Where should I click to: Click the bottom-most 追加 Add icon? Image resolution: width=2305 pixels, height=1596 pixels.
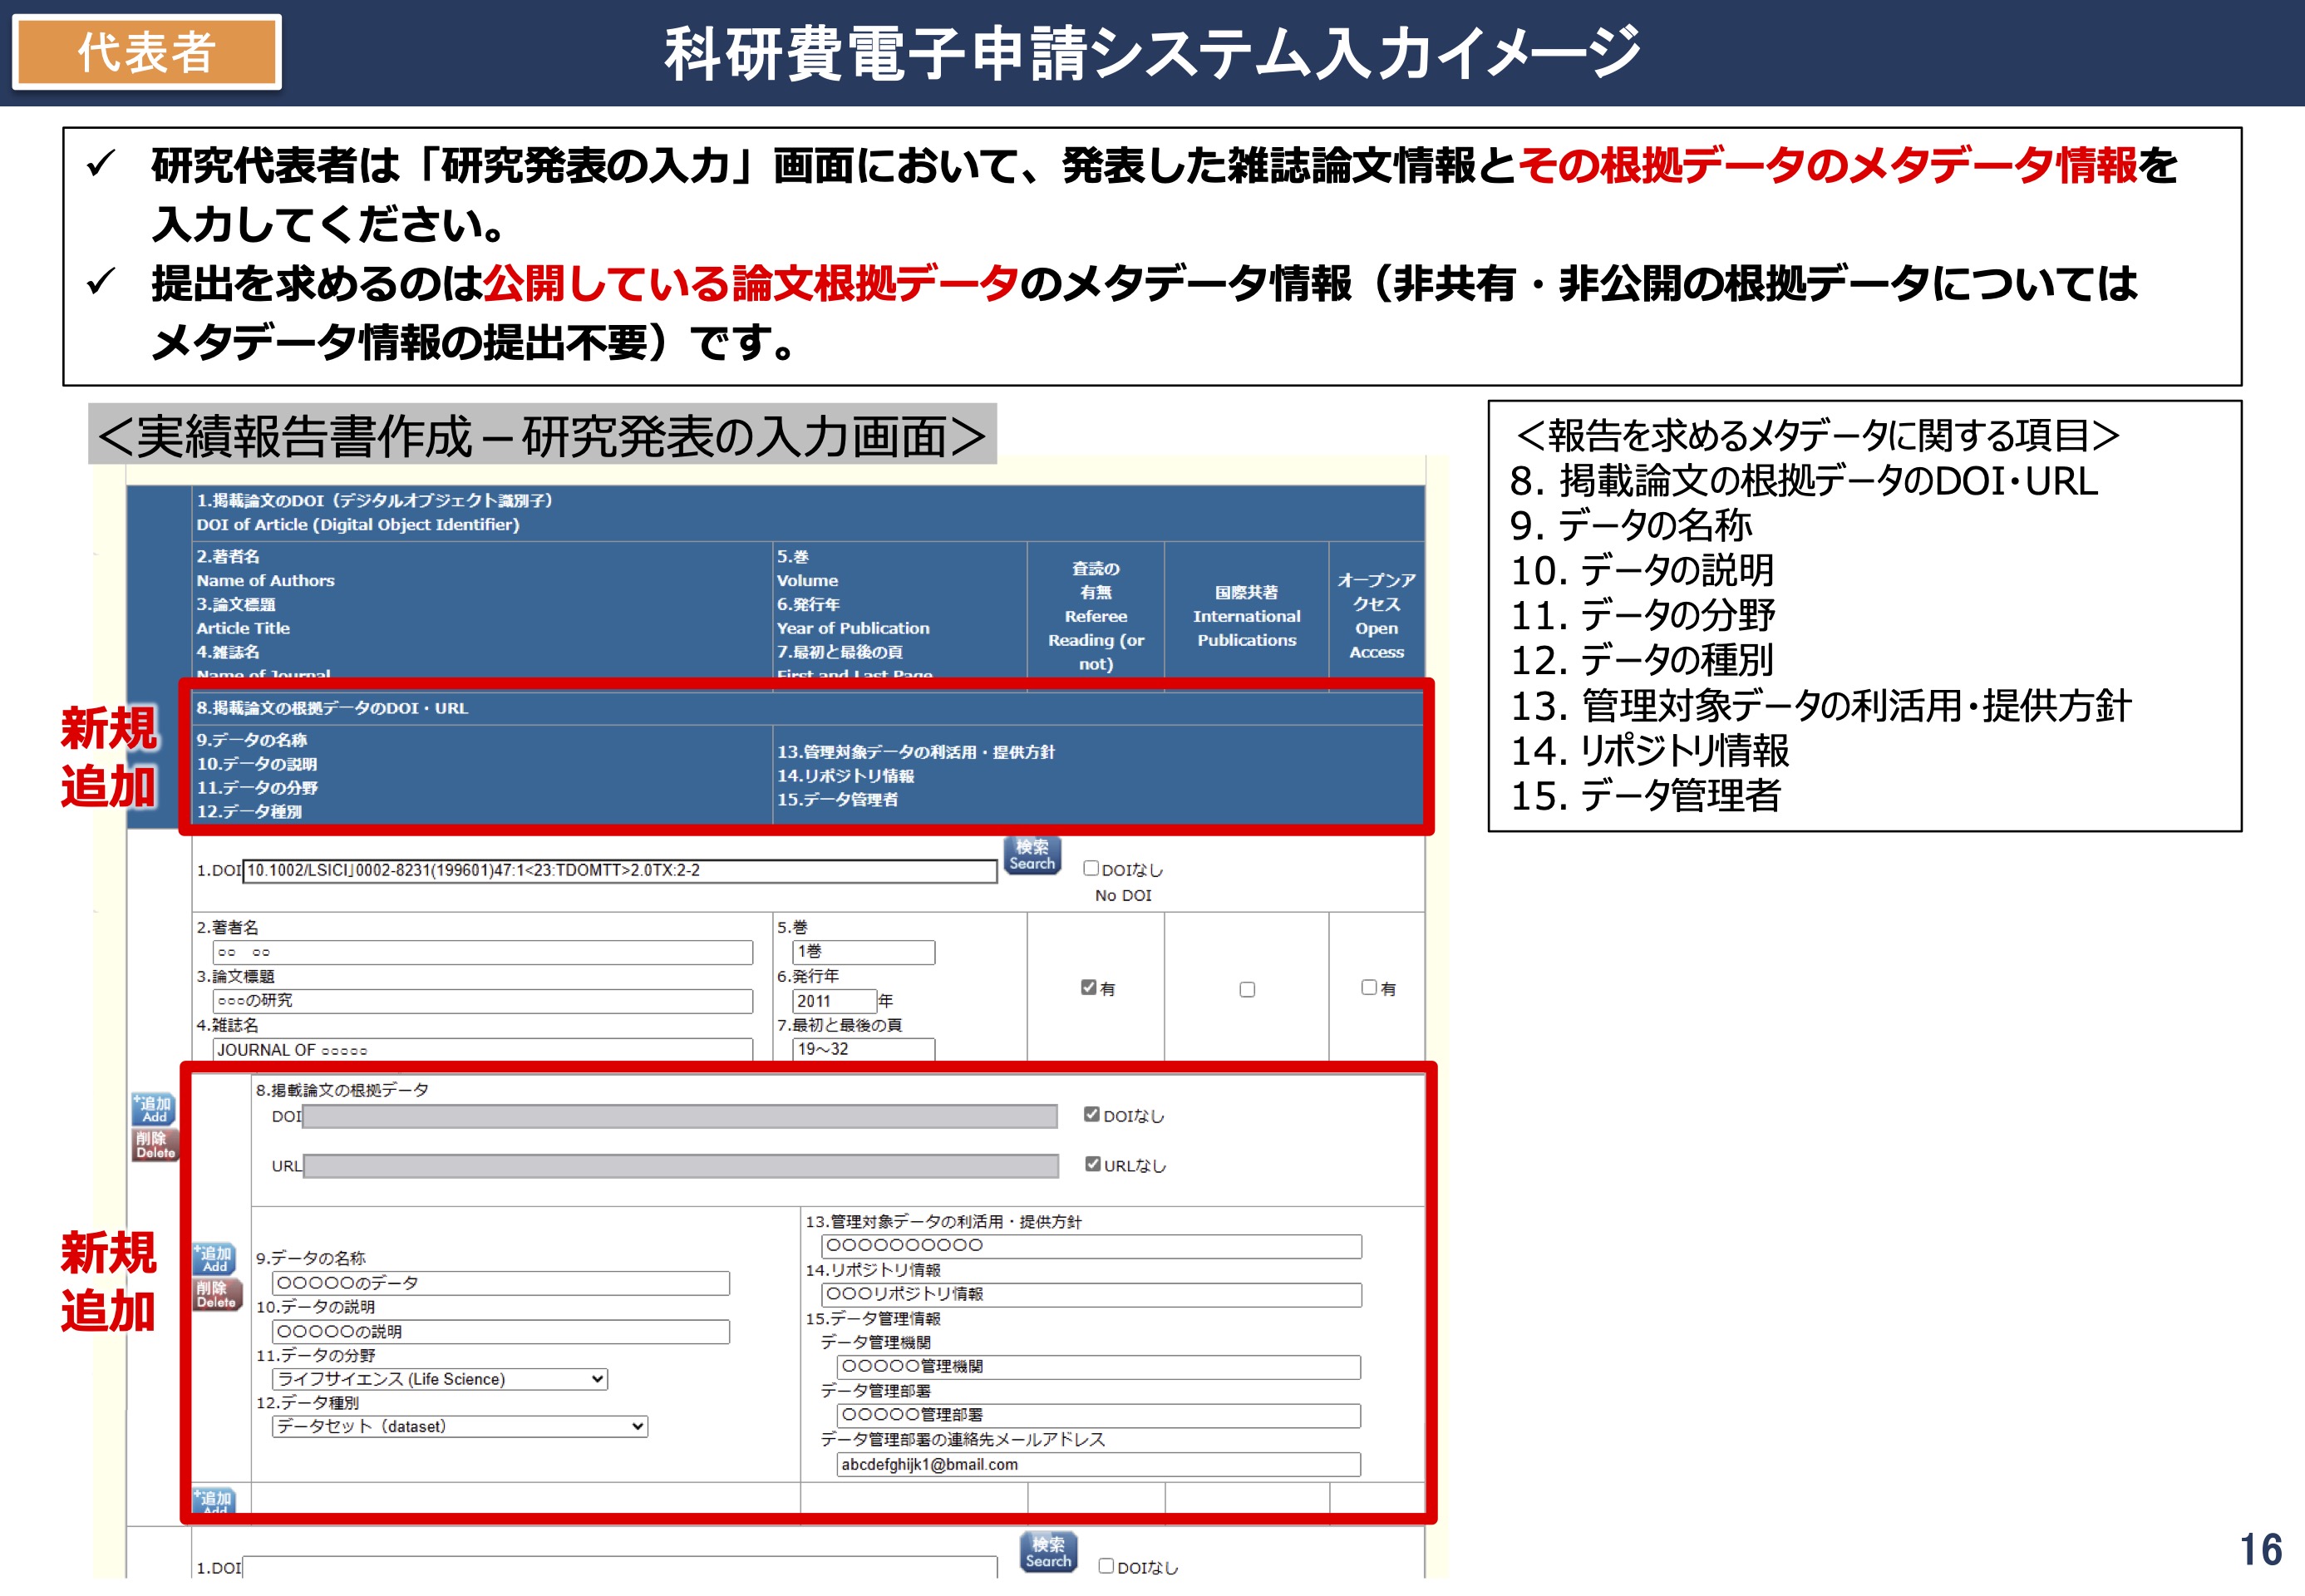point(214,1500)
